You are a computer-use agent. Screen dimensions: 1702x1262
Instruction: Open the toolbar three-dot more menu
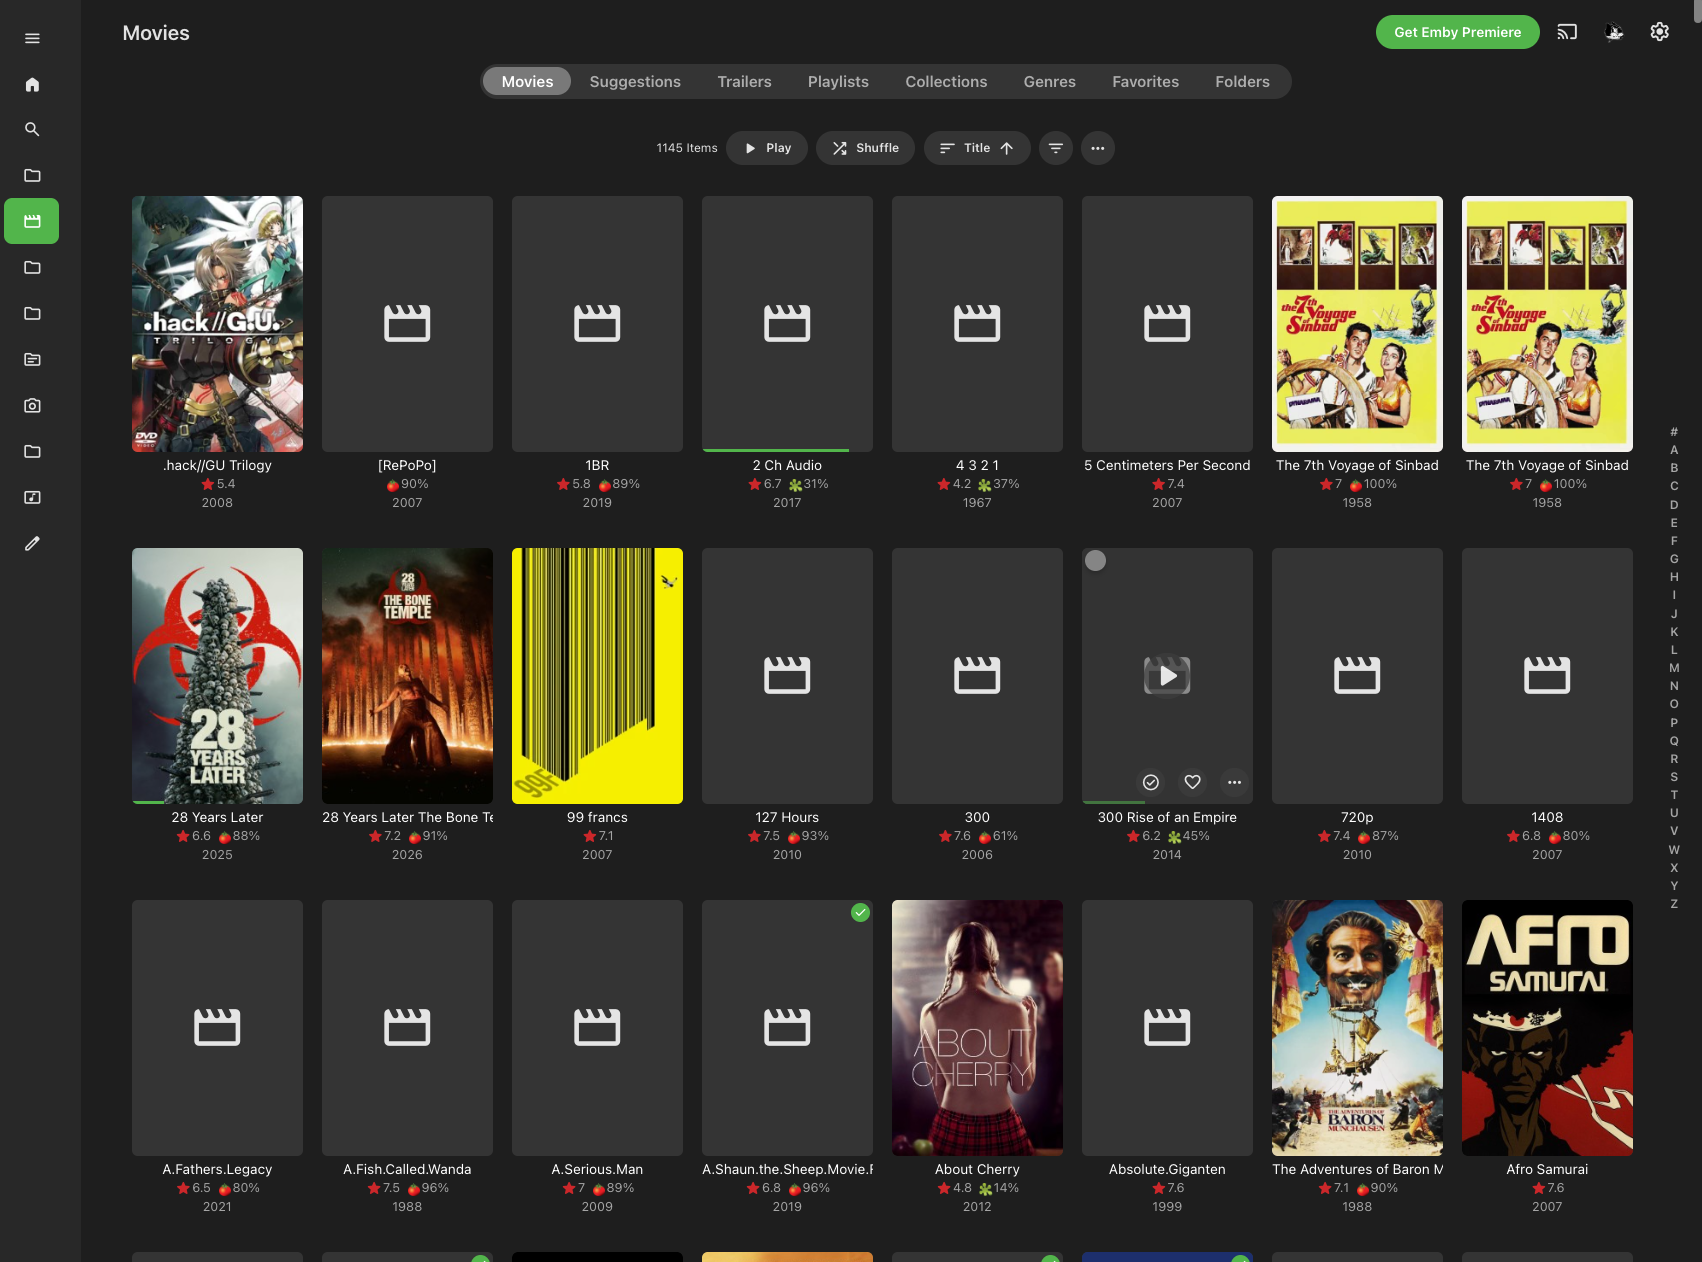(x=1098, y=148)
